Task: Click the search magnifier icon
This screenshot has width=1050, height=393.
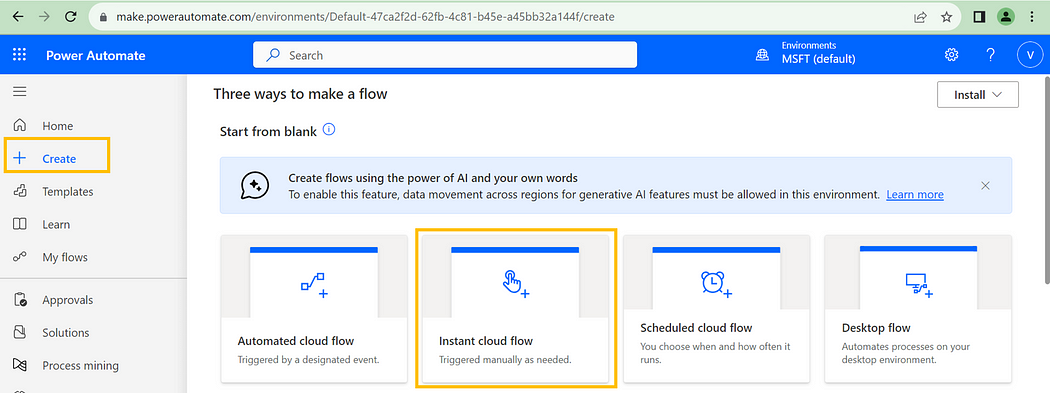Action: tap(273, 56)
